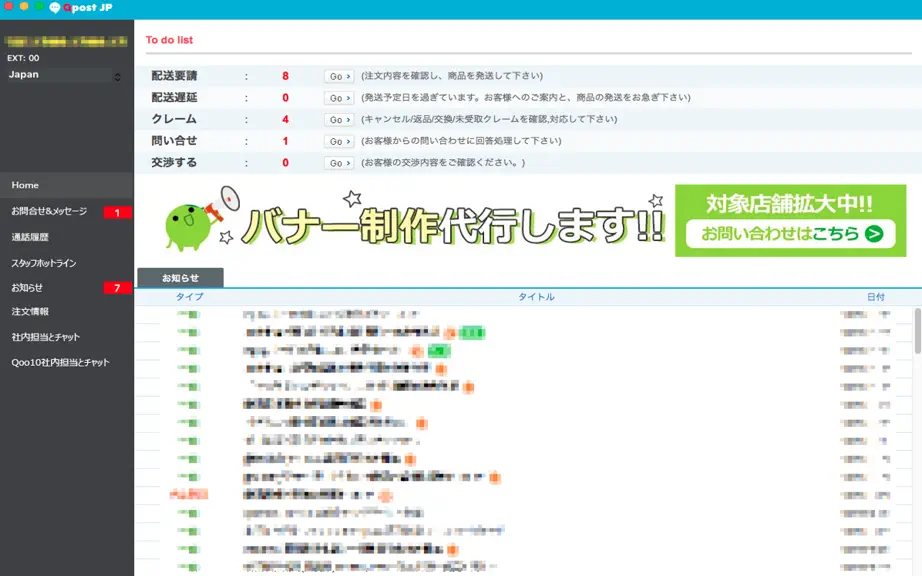Open the red badge 1 for お問合せ&メッセージ
The width and height of the screenshot is (922, 576).
click(117, 212)
